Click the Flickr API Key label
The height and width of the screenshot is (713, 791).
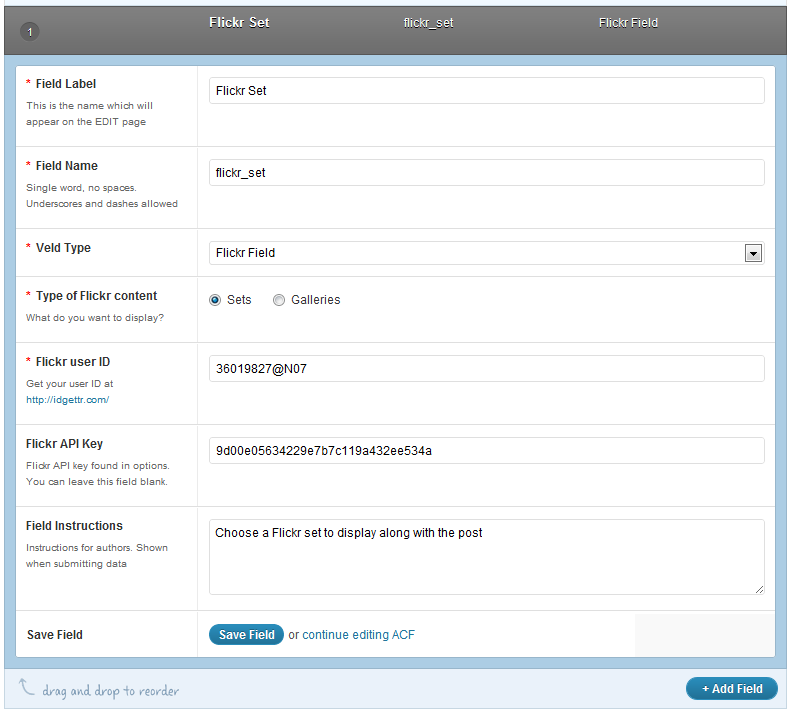click(x=64, y=444)
